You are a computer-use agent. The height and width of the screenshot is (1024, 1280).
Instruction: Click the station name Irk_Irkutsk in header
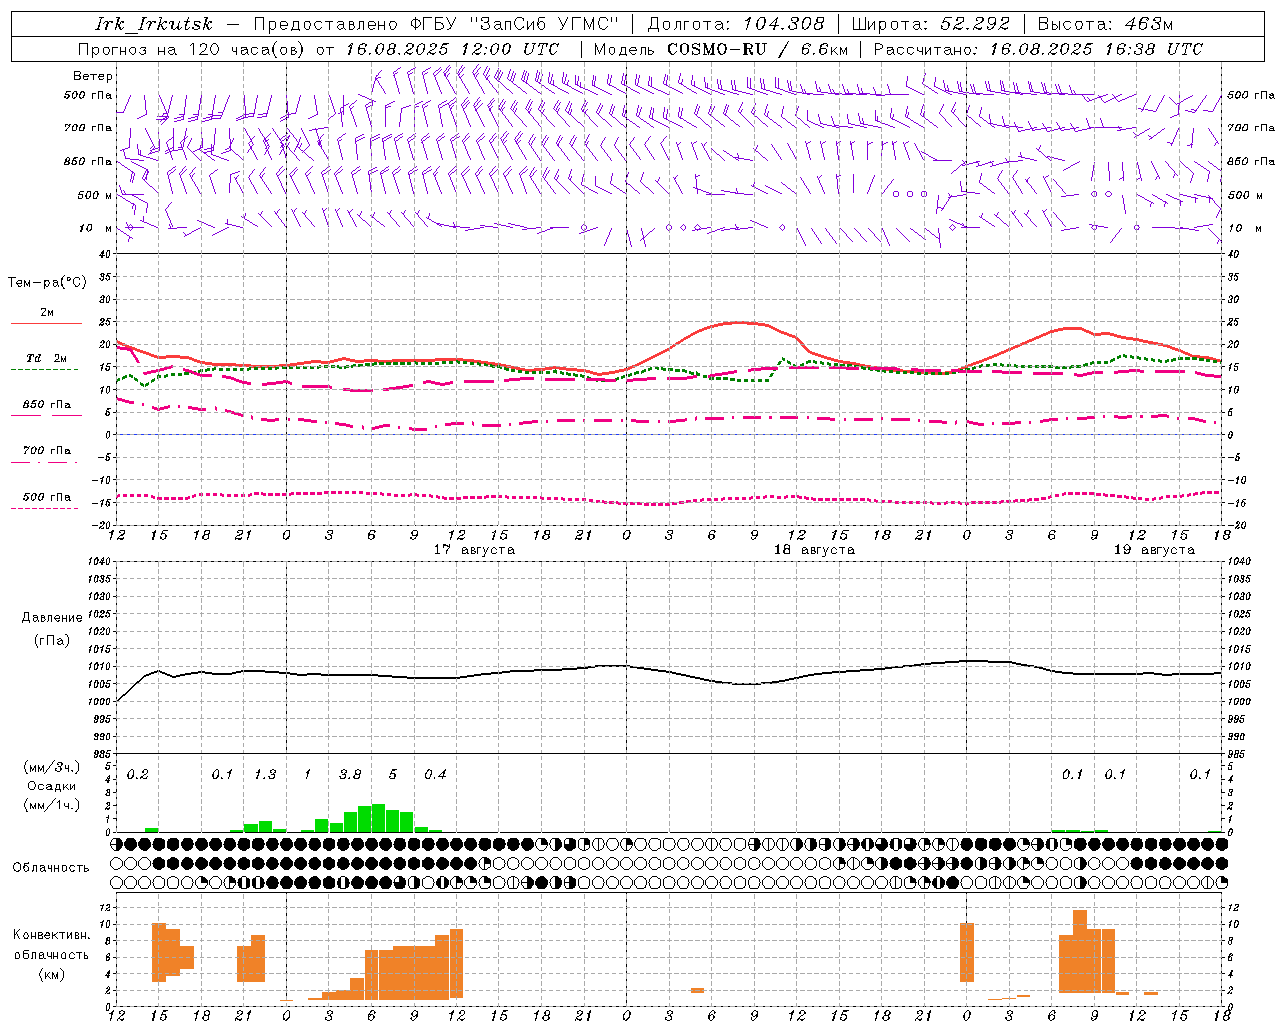coord(154,24)
